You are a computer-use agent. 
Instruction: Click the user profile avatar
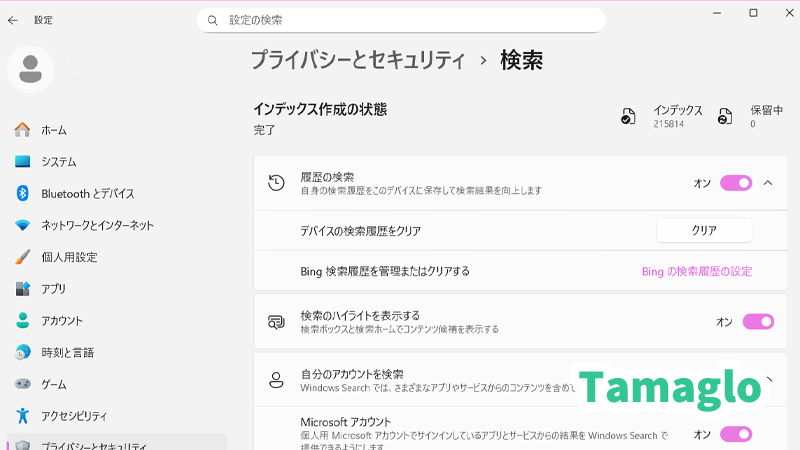point(30,69)
